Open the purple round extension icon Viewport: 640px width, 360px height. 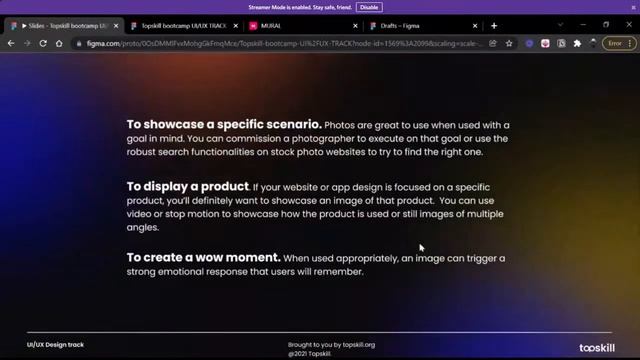[529, 43]
